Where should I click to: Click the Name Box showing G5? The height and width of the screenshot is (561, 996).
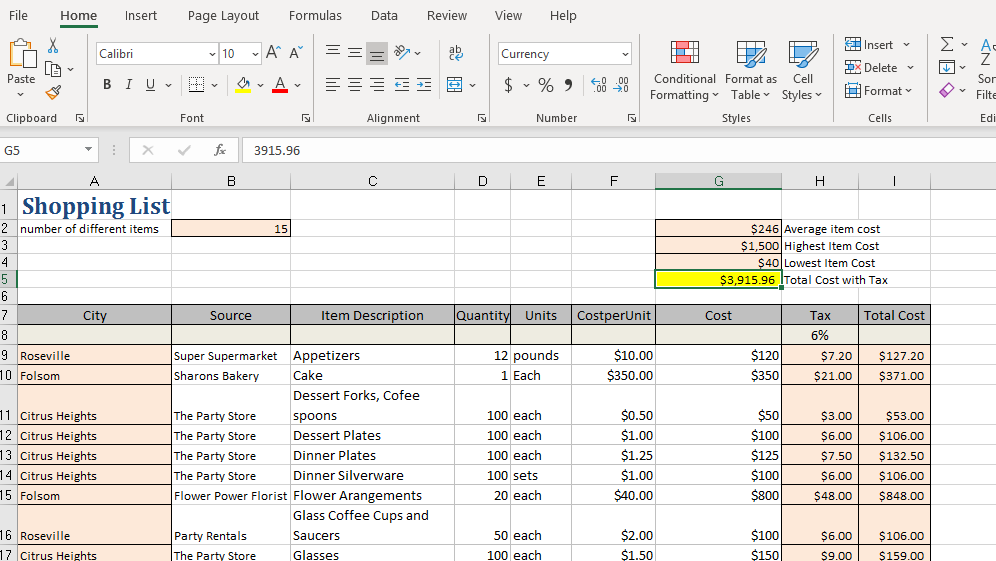pyautogui.click(x=41, y=151)
